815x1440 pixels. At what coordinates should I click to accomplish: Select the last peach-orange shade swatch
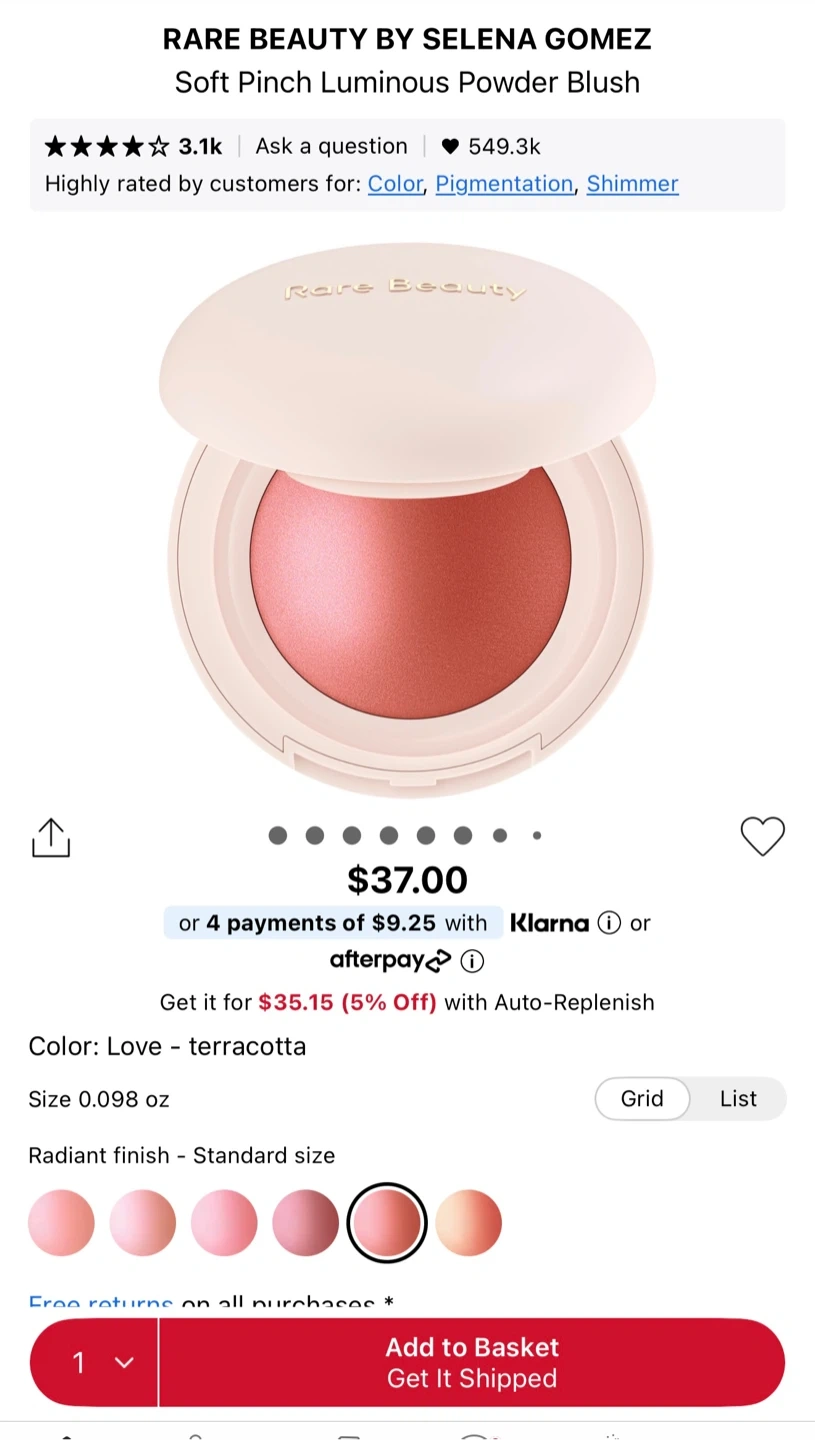pyautogui.click(x=468, y=1222)
